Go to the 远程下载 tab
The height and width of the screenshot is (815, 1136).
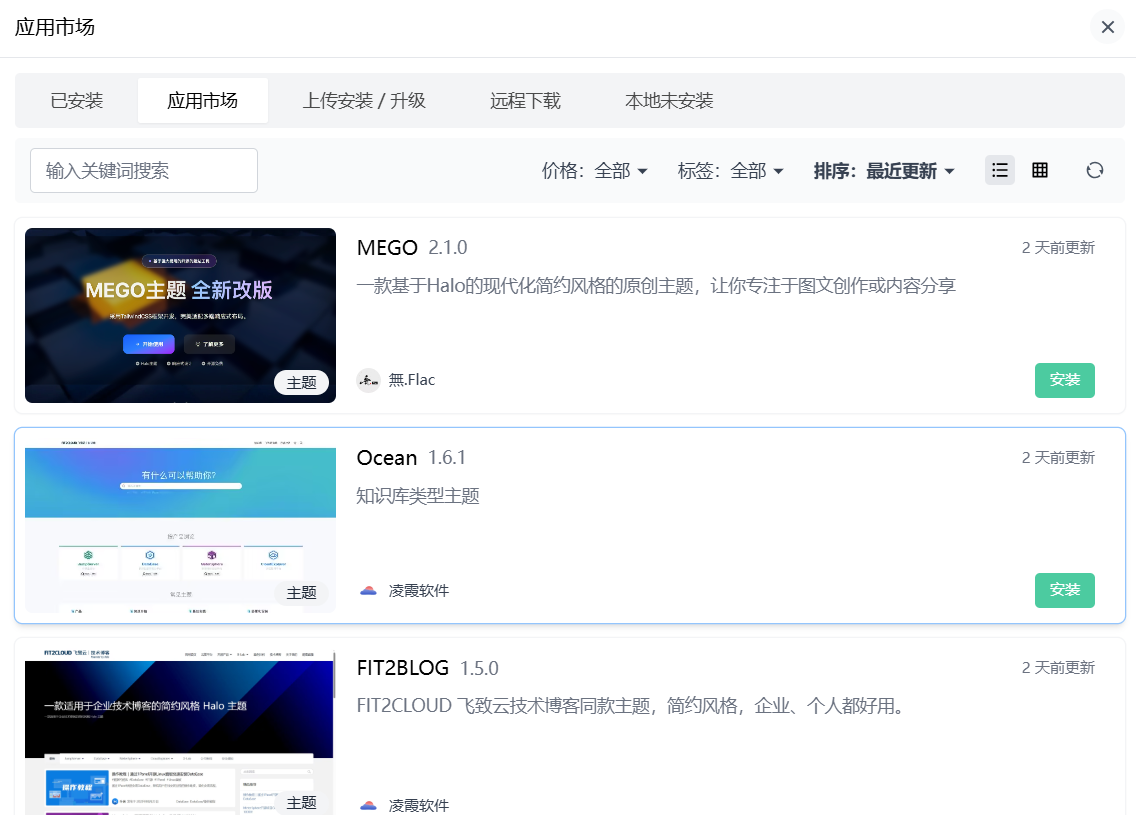pos(525,101)
